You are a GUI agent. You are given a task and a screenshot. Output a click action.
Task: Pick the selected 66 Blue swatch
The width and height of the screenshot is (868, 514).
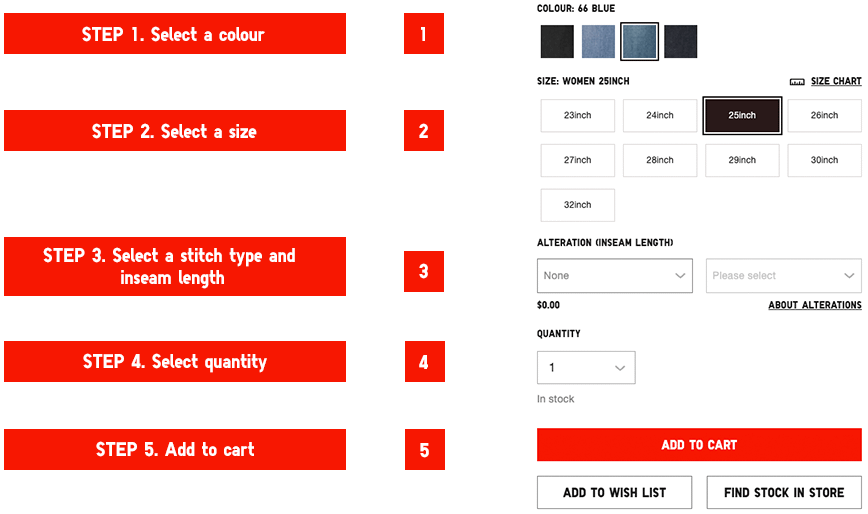coord(639,42)
